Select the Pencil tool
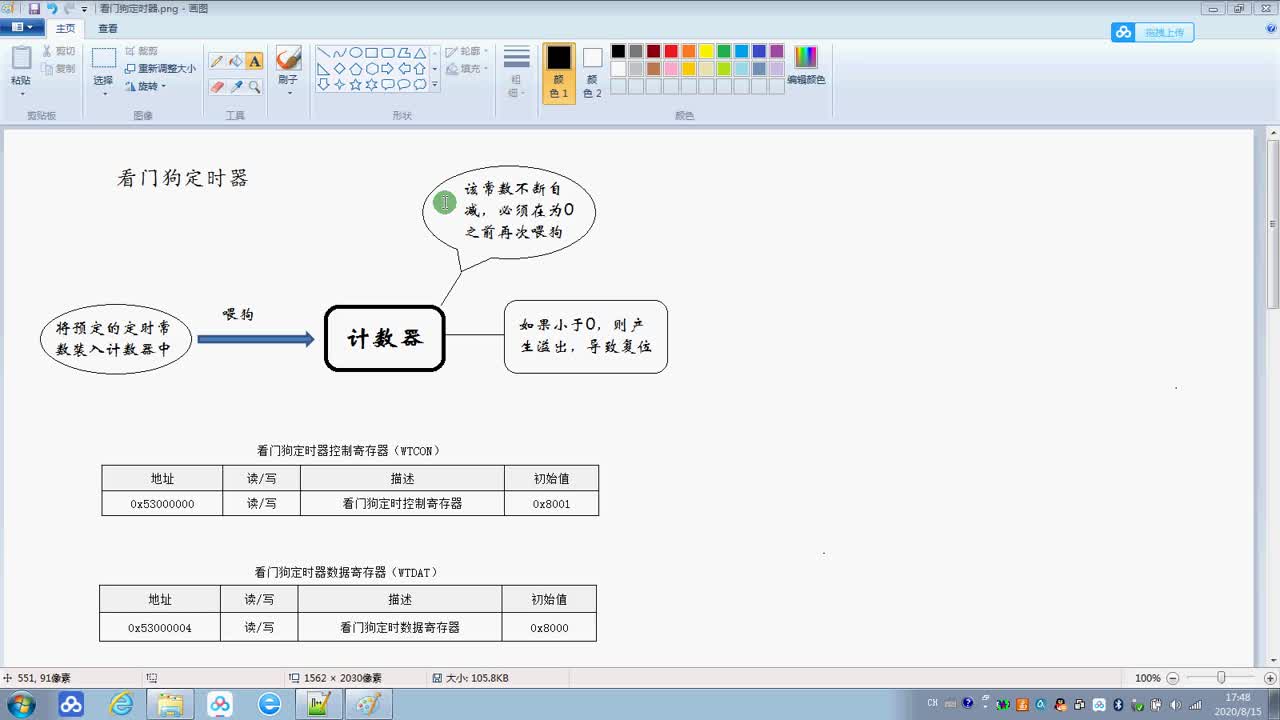 point(217,61)
